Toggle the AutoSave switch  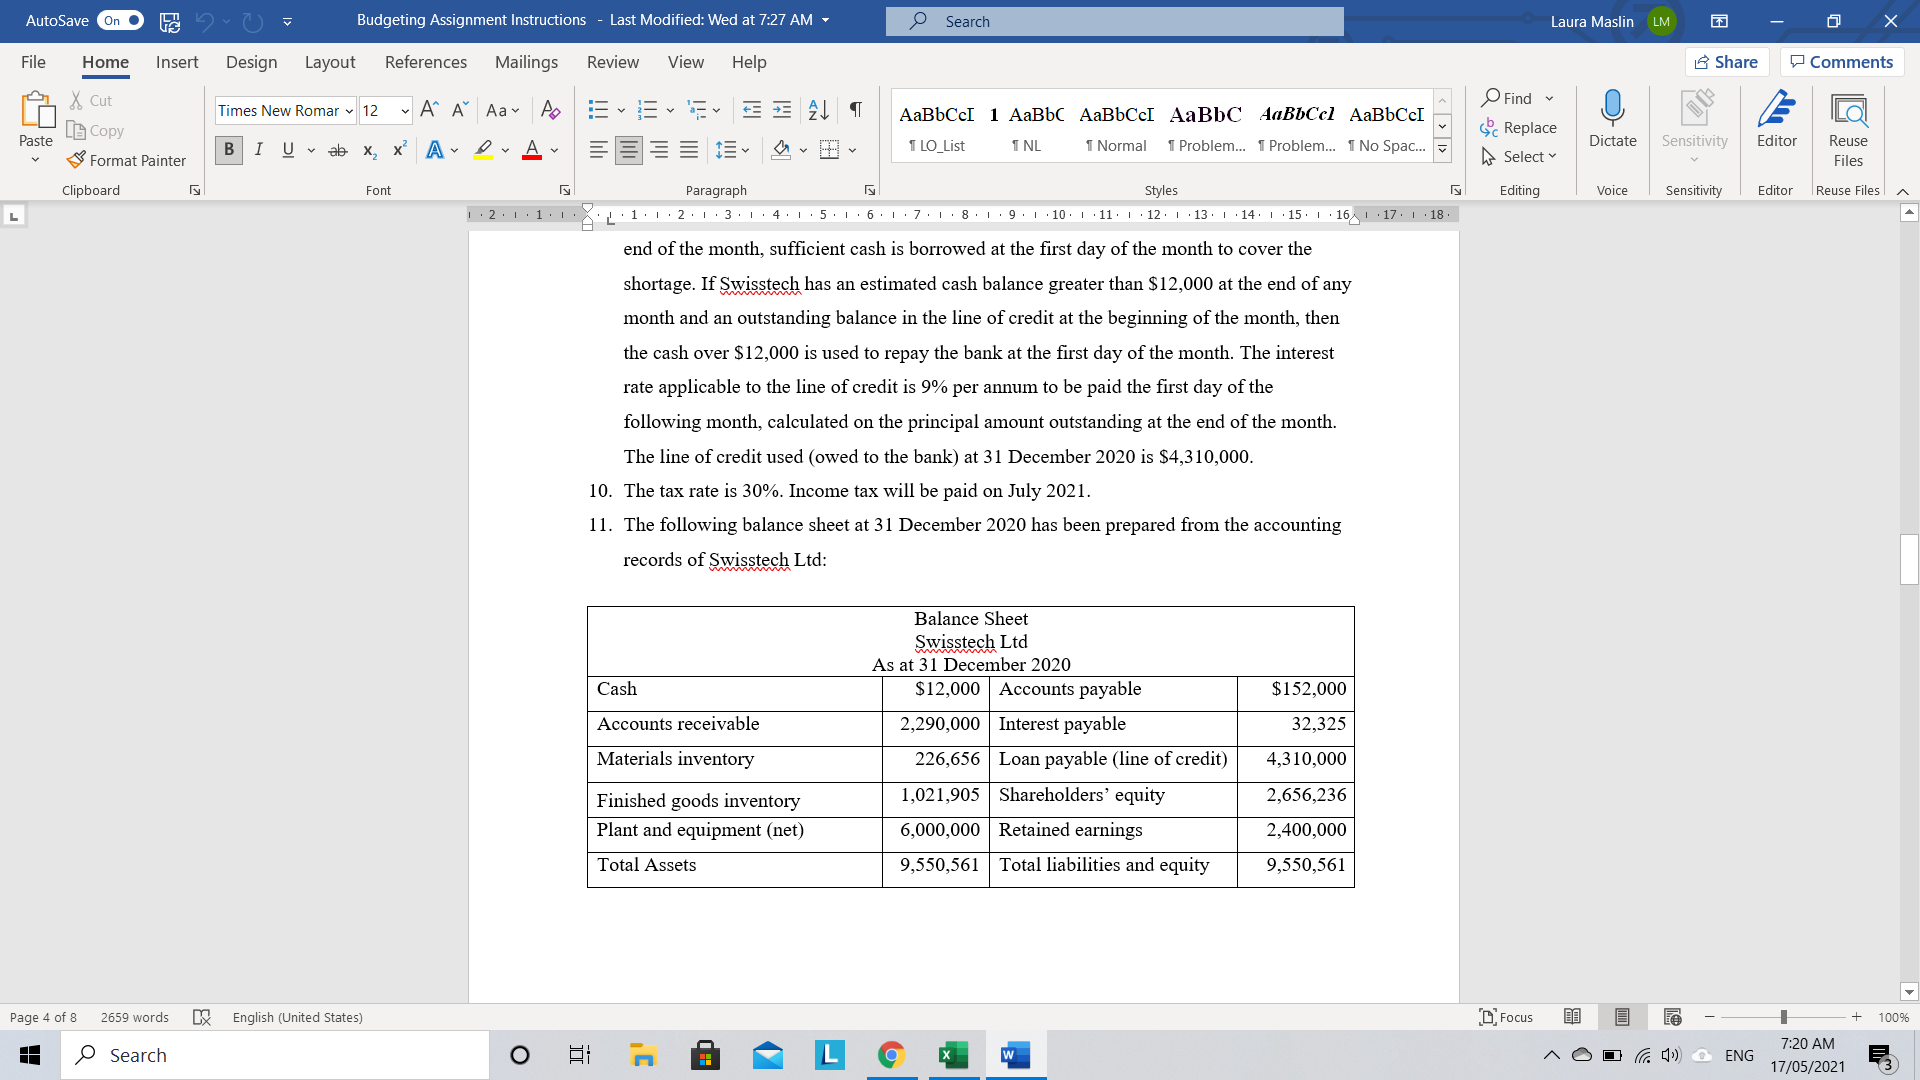120,20
